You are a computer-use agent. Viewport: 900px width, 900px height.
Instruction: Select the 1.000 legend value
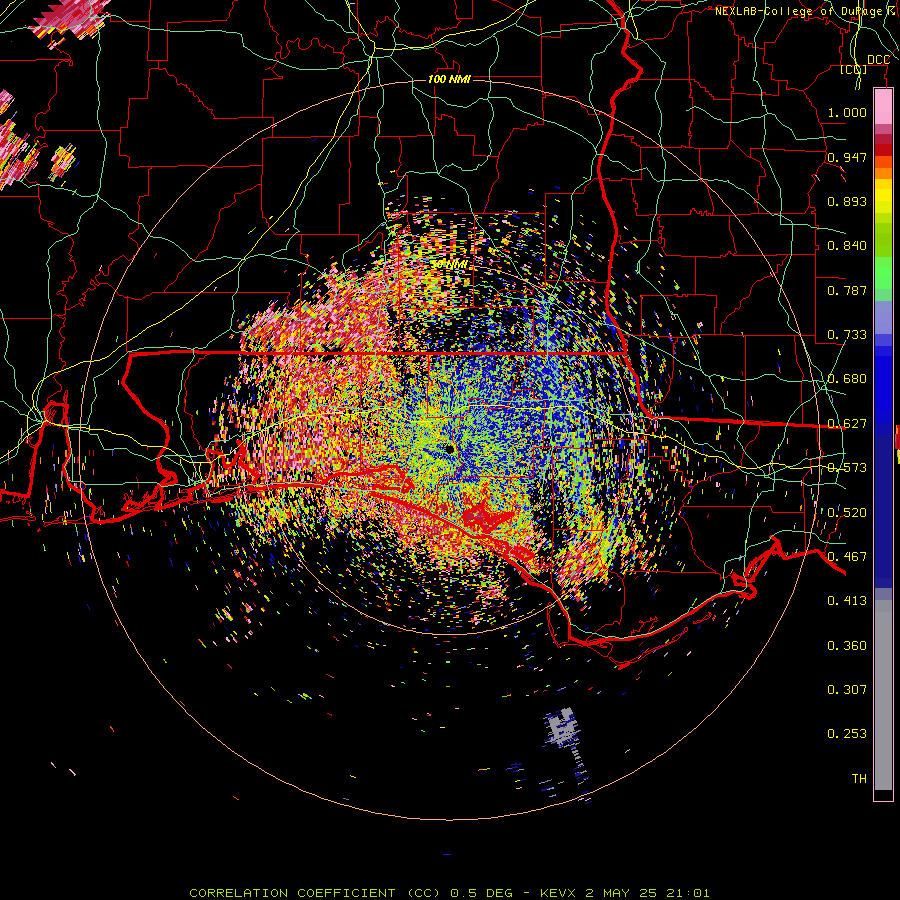847,112
